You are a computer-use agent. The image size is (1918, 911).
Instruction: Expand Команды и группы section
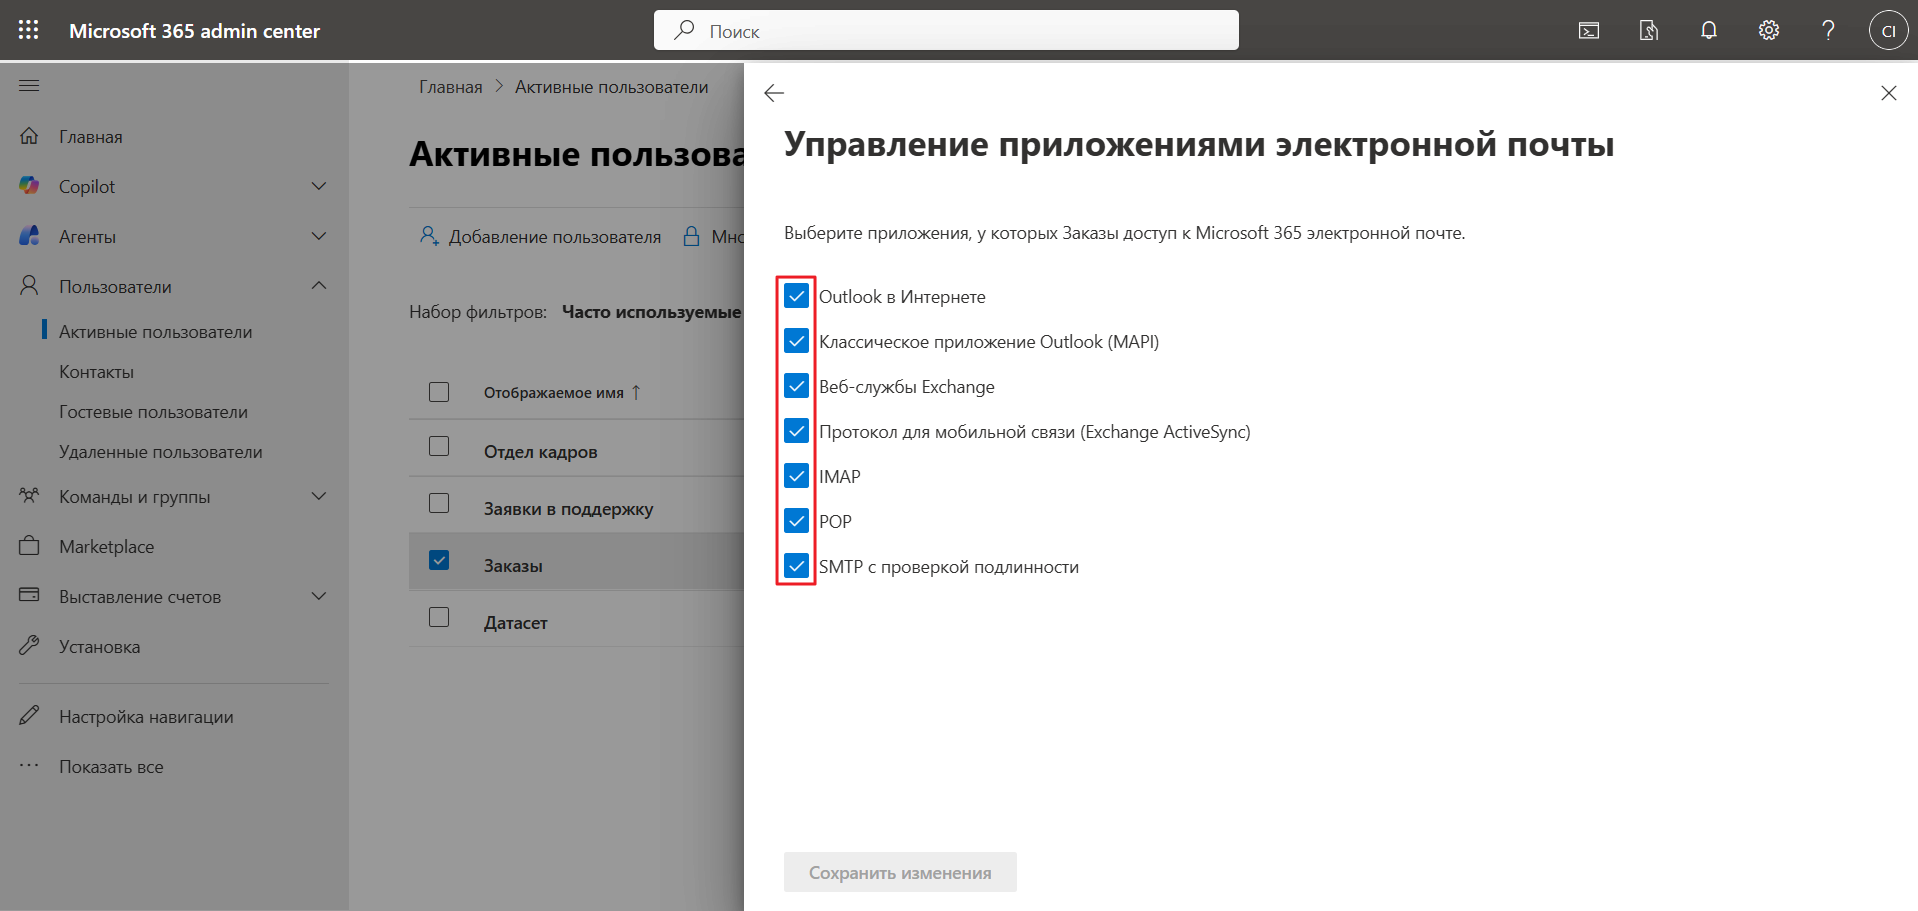click(319, 496)
